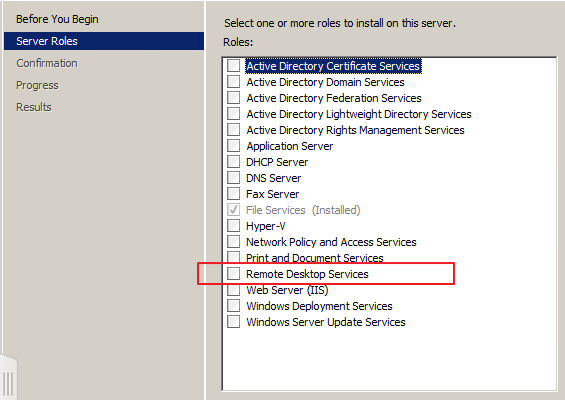Select Active Directory Lightweight Directory Services checkbox
The height and width of the screenshot is (400, 565).
tap(233, 114)
